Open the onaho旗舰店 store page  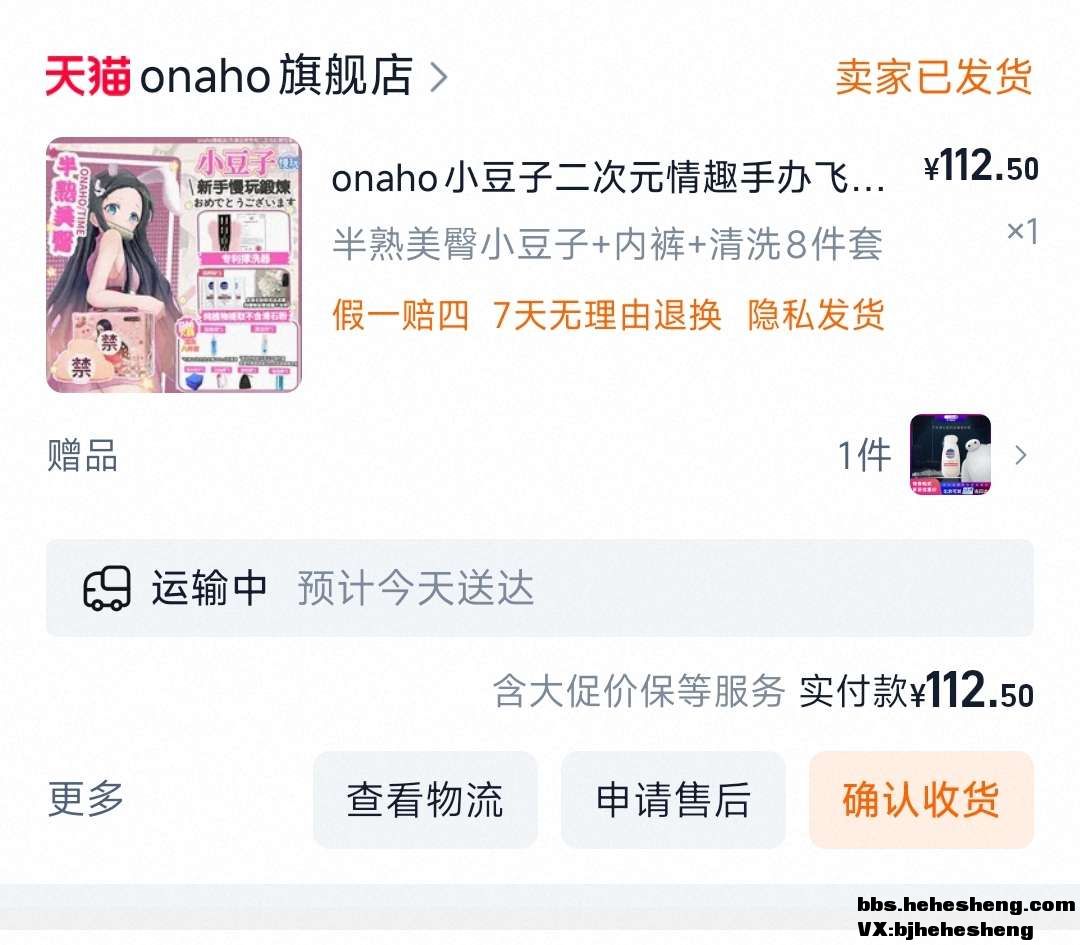[276, 75]
